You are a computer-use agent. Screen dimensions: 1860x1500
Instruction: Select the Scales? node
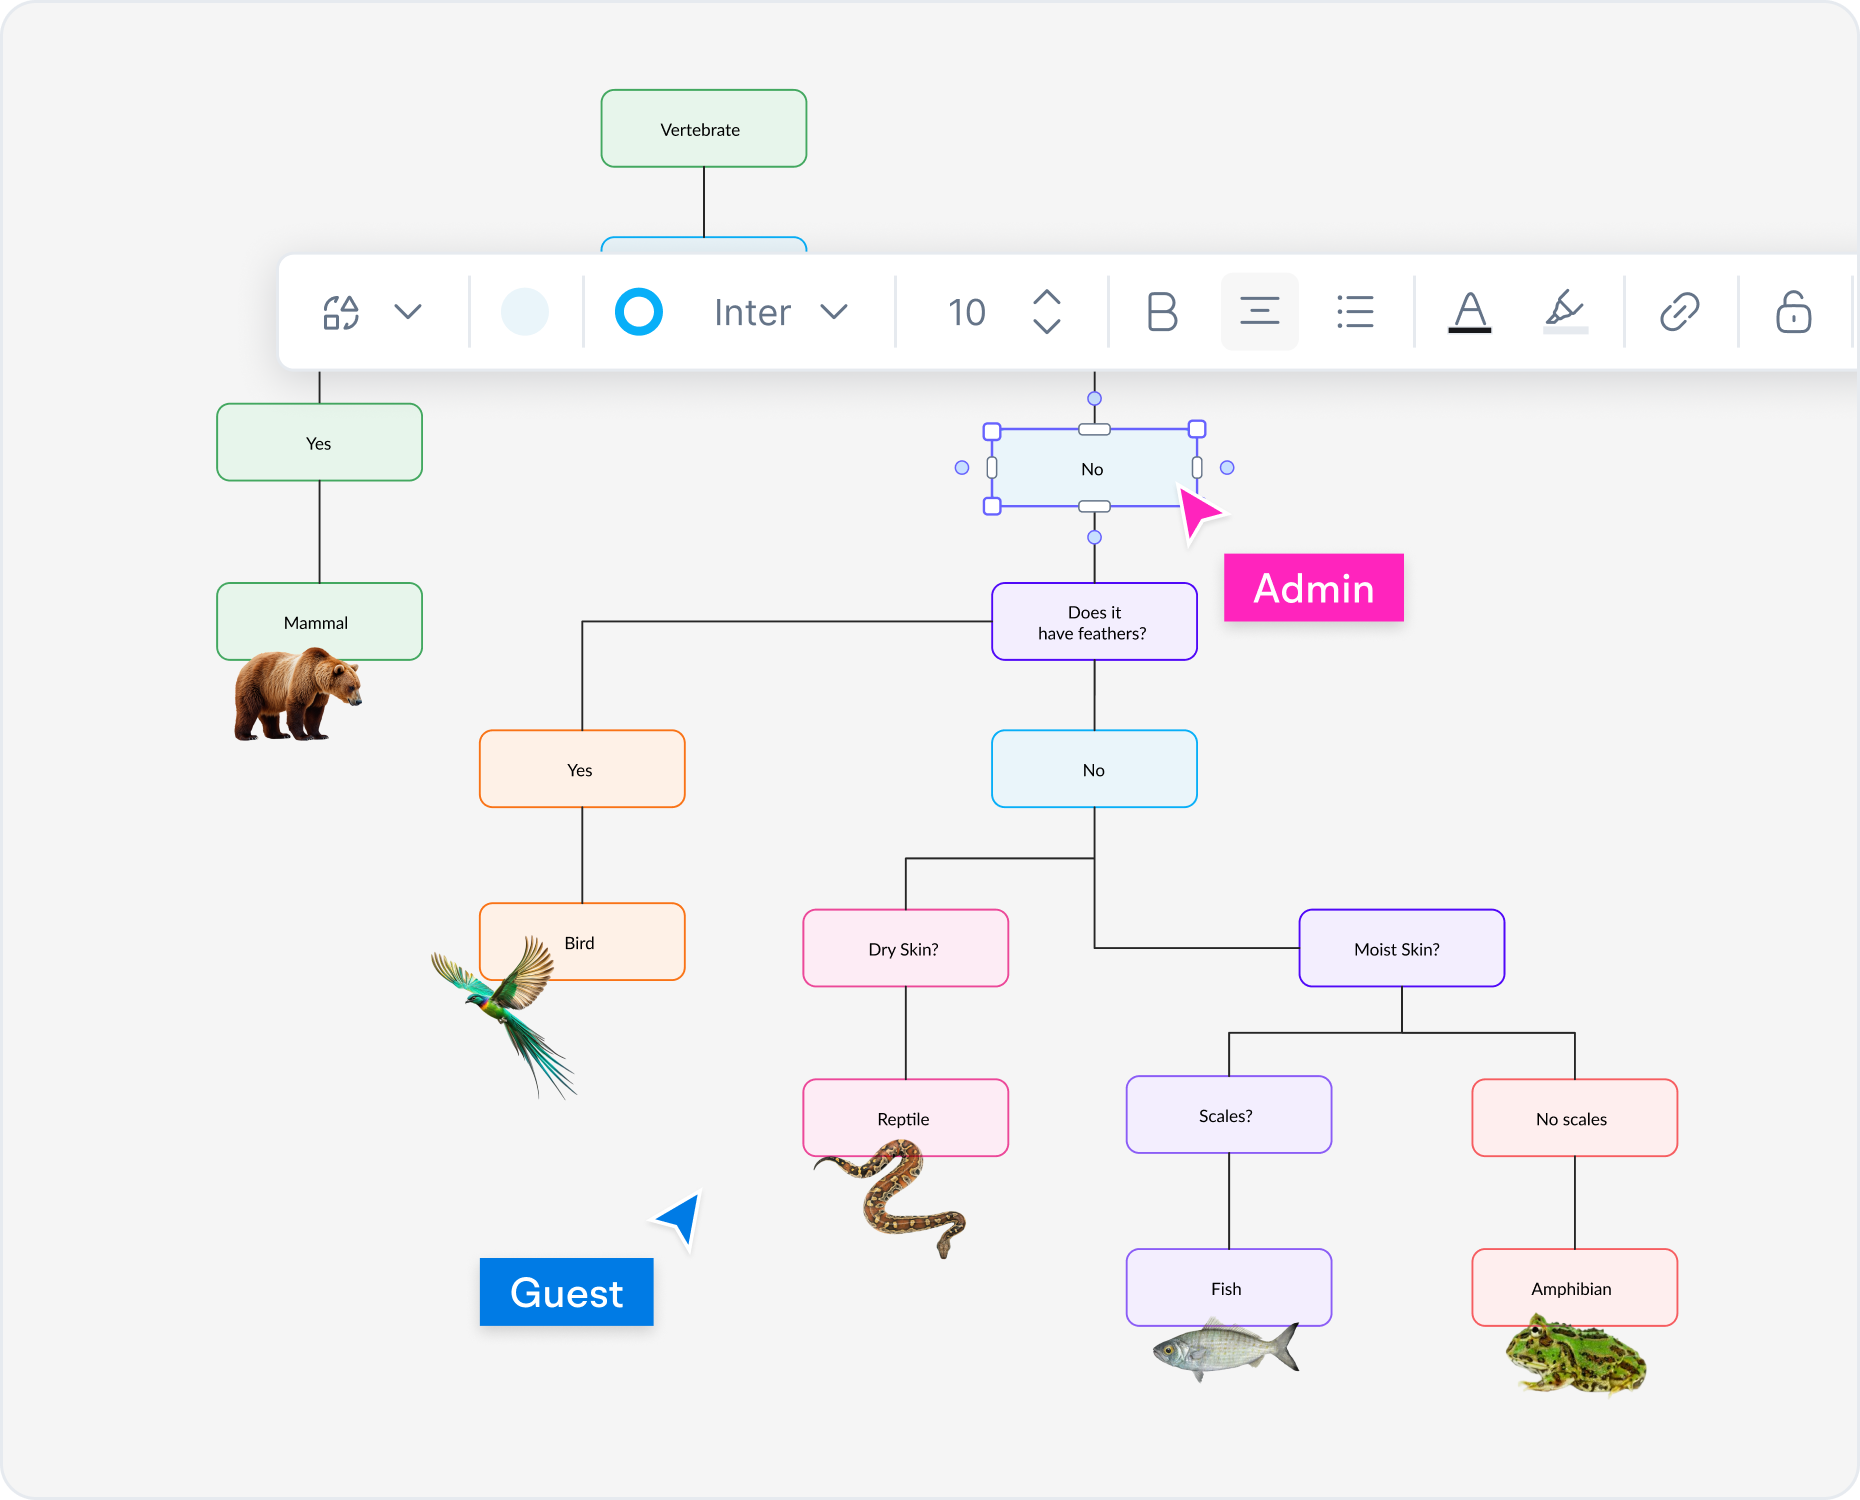pos(1229,1115)
